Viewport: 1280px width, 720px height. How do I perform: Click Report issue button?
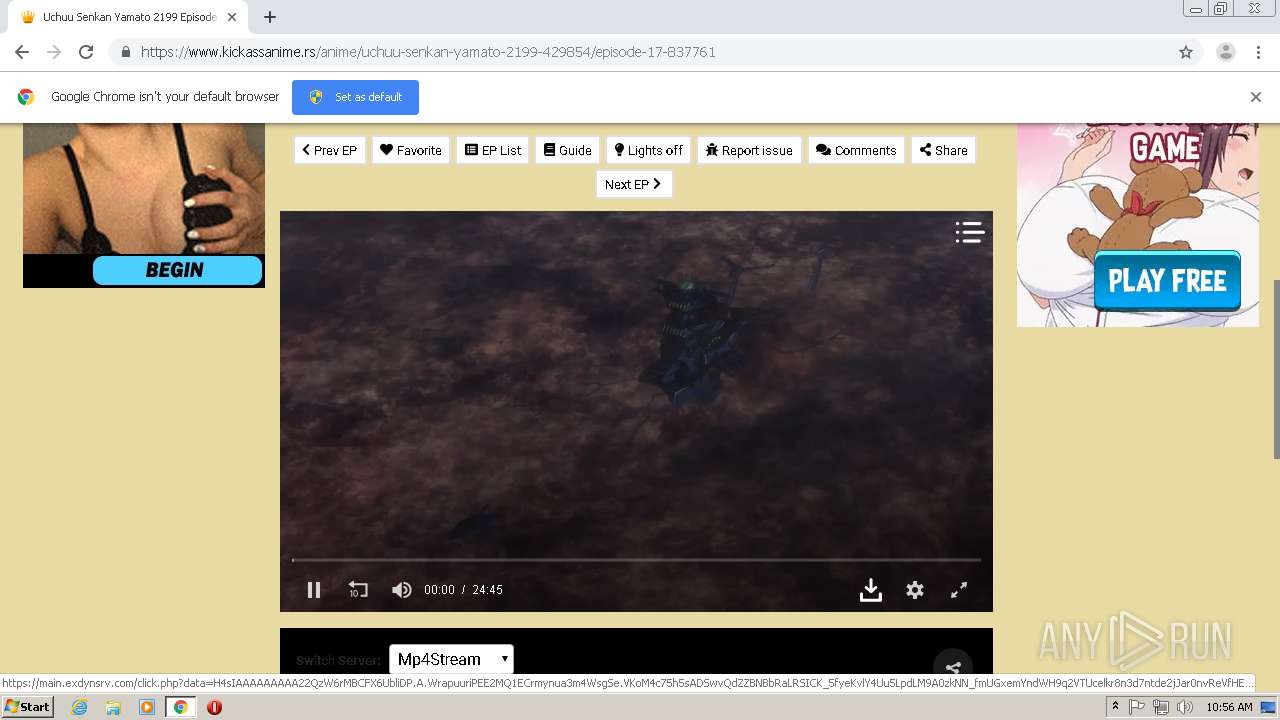click(749, 150)
